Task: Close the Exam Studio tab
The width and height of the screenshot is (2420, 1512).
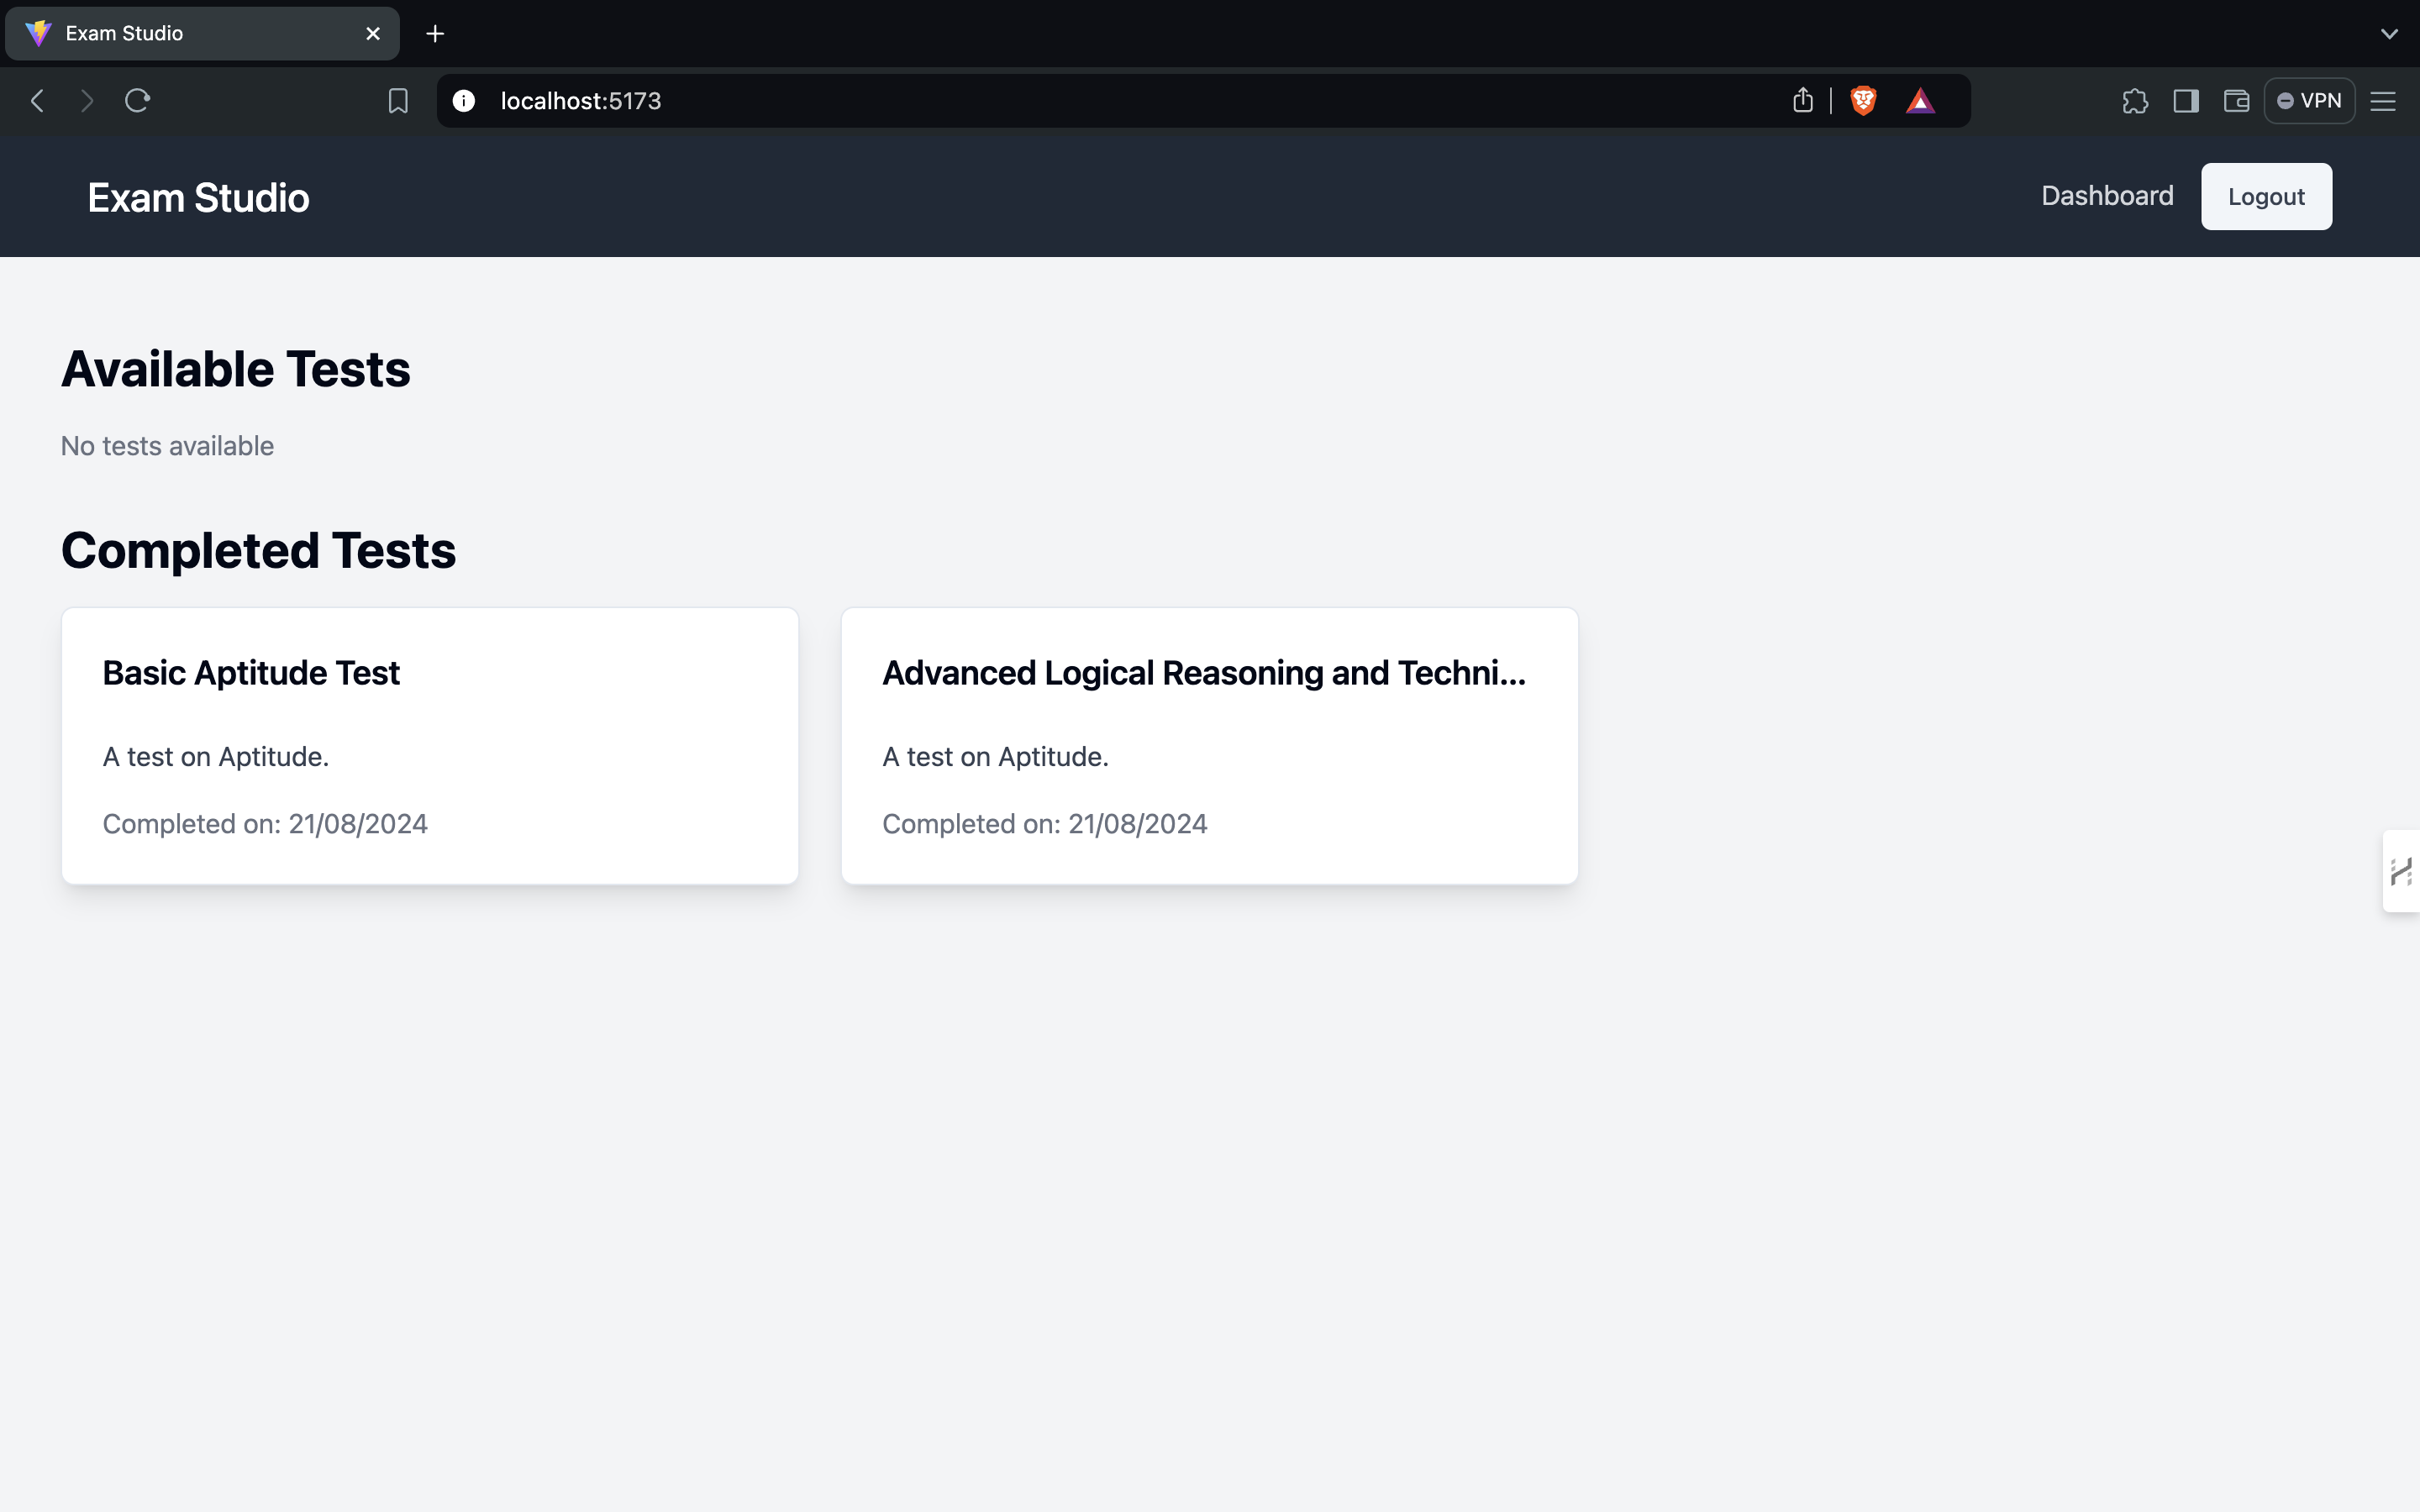Action: (373, 34)
